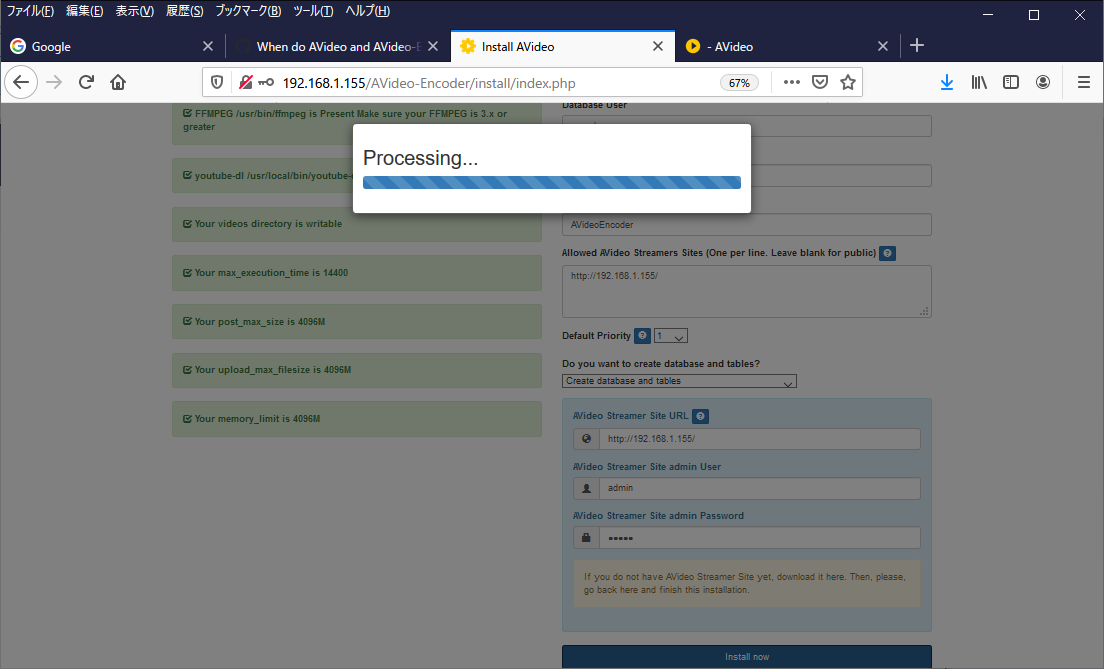Click the tracking protection shield icon

217,82
